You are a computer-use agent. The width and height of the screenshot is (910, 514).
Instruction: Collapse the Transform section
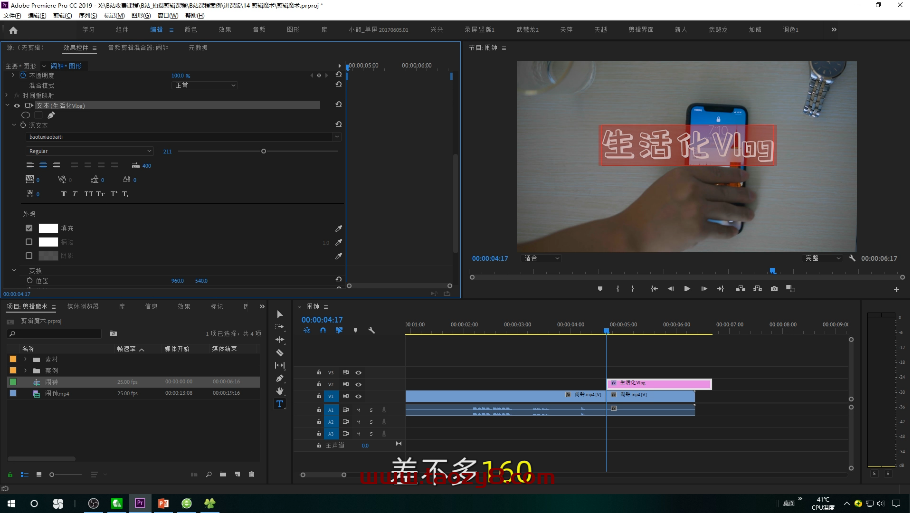click(14, 270)
